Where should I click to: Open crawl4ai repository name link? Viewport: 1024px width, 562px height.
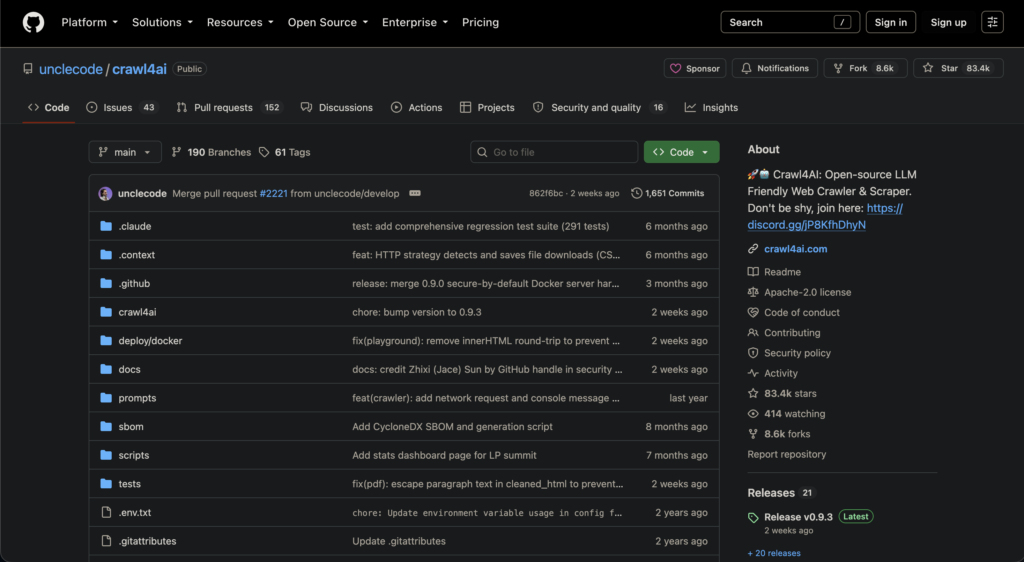pos(139,69)
